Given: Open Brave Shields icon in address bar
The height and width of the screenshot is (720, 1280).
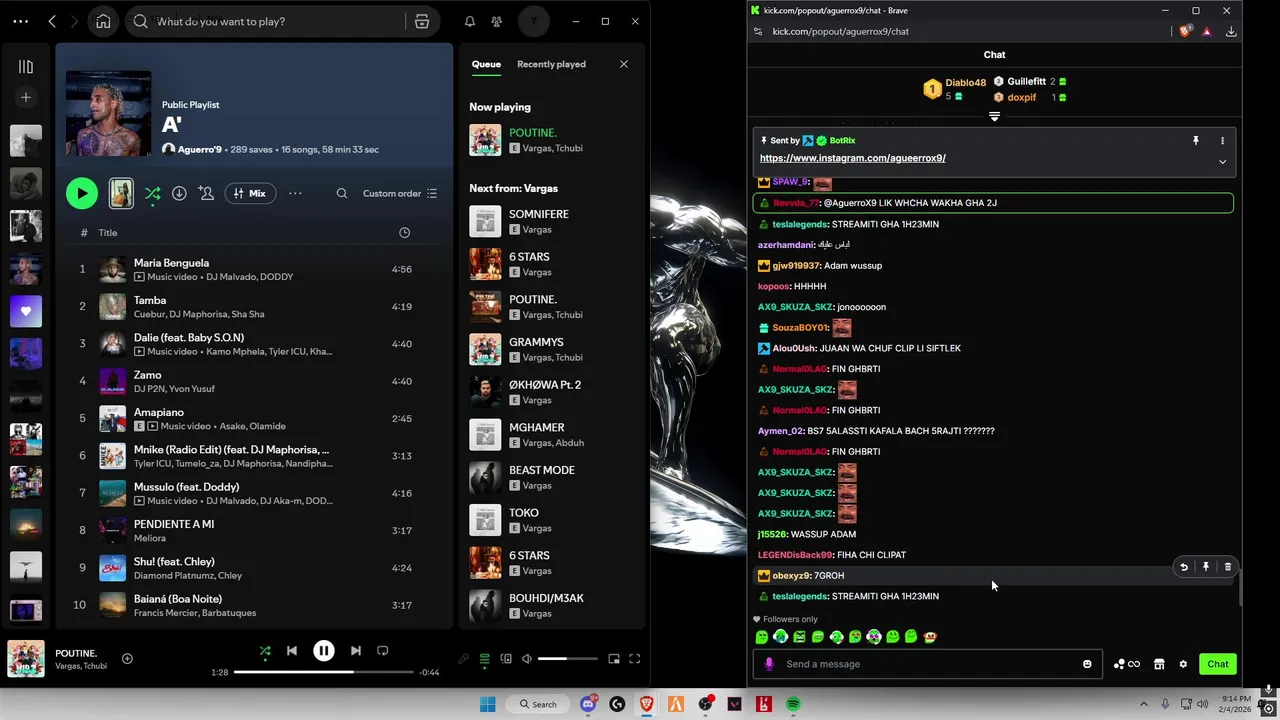Looking at the screenshot, I should (x=1185, y=31).
